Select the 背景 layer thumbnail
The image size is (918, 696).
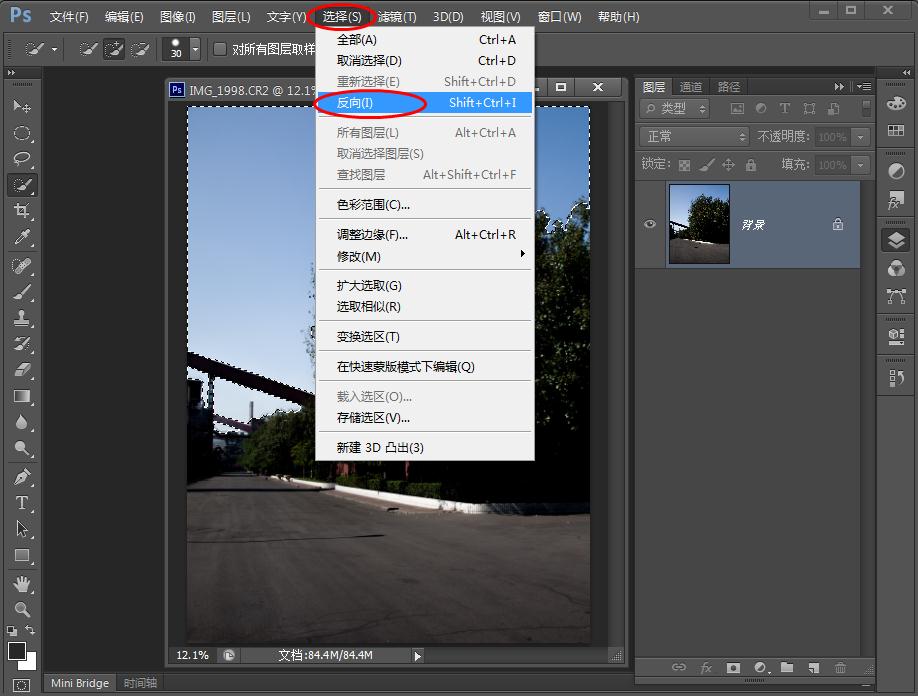pyautogui.click(x=699, y=225)
